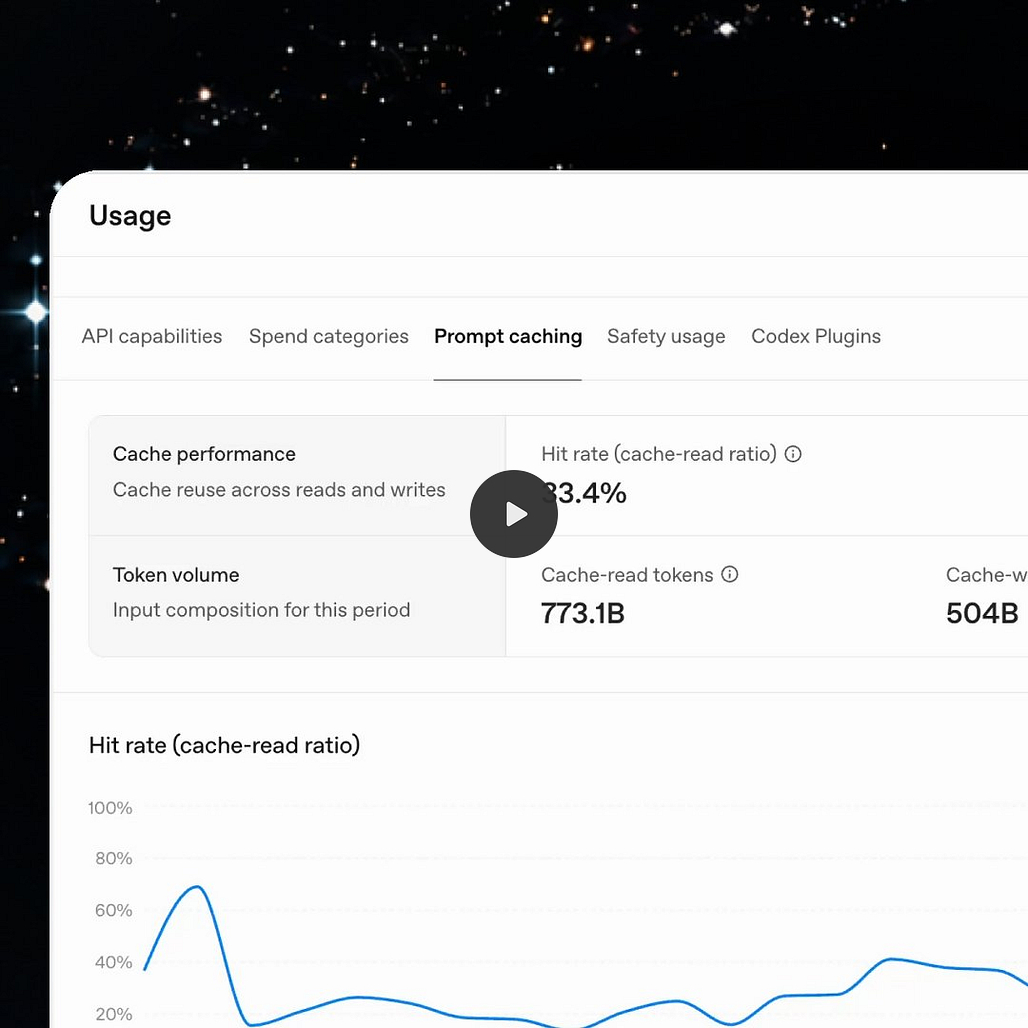
Task: Click the 504B cache-write value
Action: click(981, 614)
